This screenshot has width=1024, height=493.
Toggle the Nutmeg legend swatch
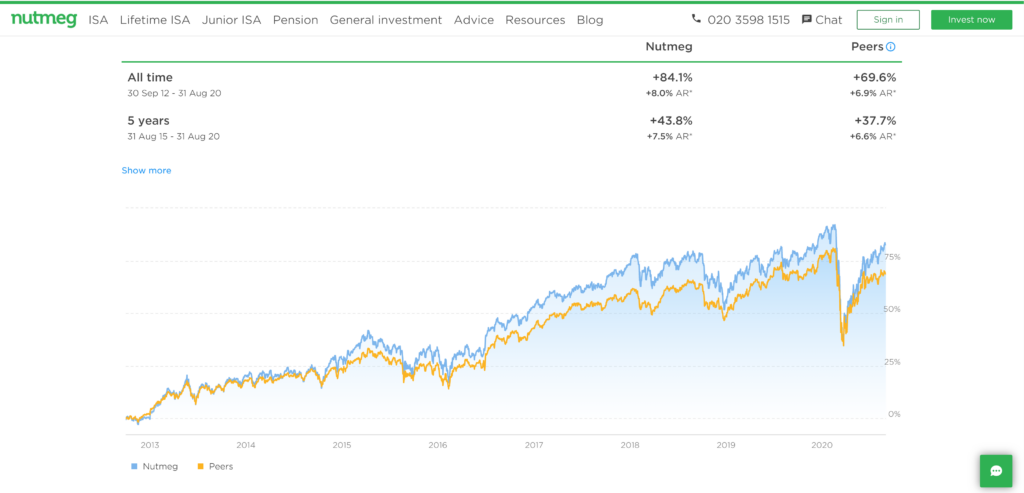134,466
